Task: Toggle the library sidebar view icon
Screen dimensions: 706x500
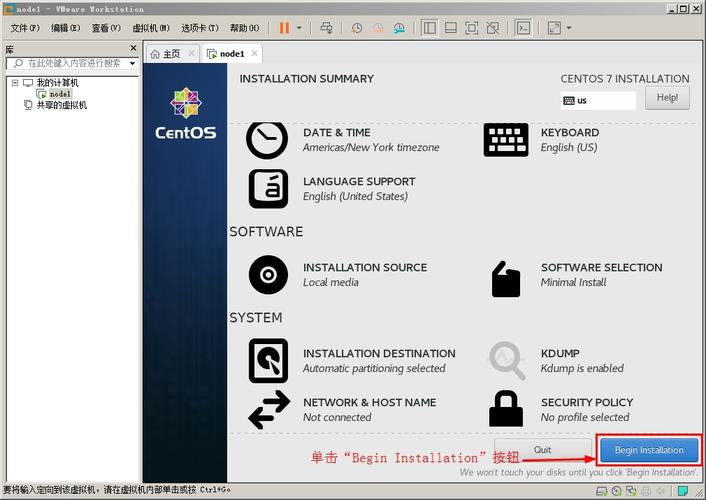Action: pos(429,28)
